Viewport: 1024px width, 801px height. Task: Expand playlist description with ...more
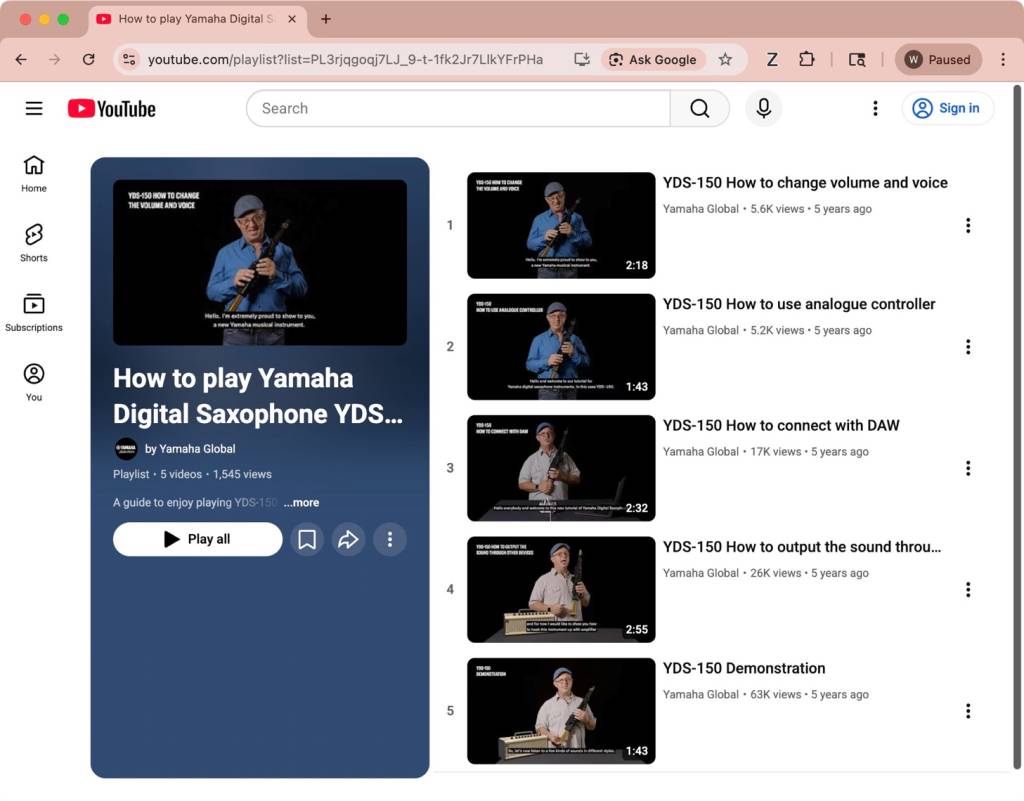301,503
